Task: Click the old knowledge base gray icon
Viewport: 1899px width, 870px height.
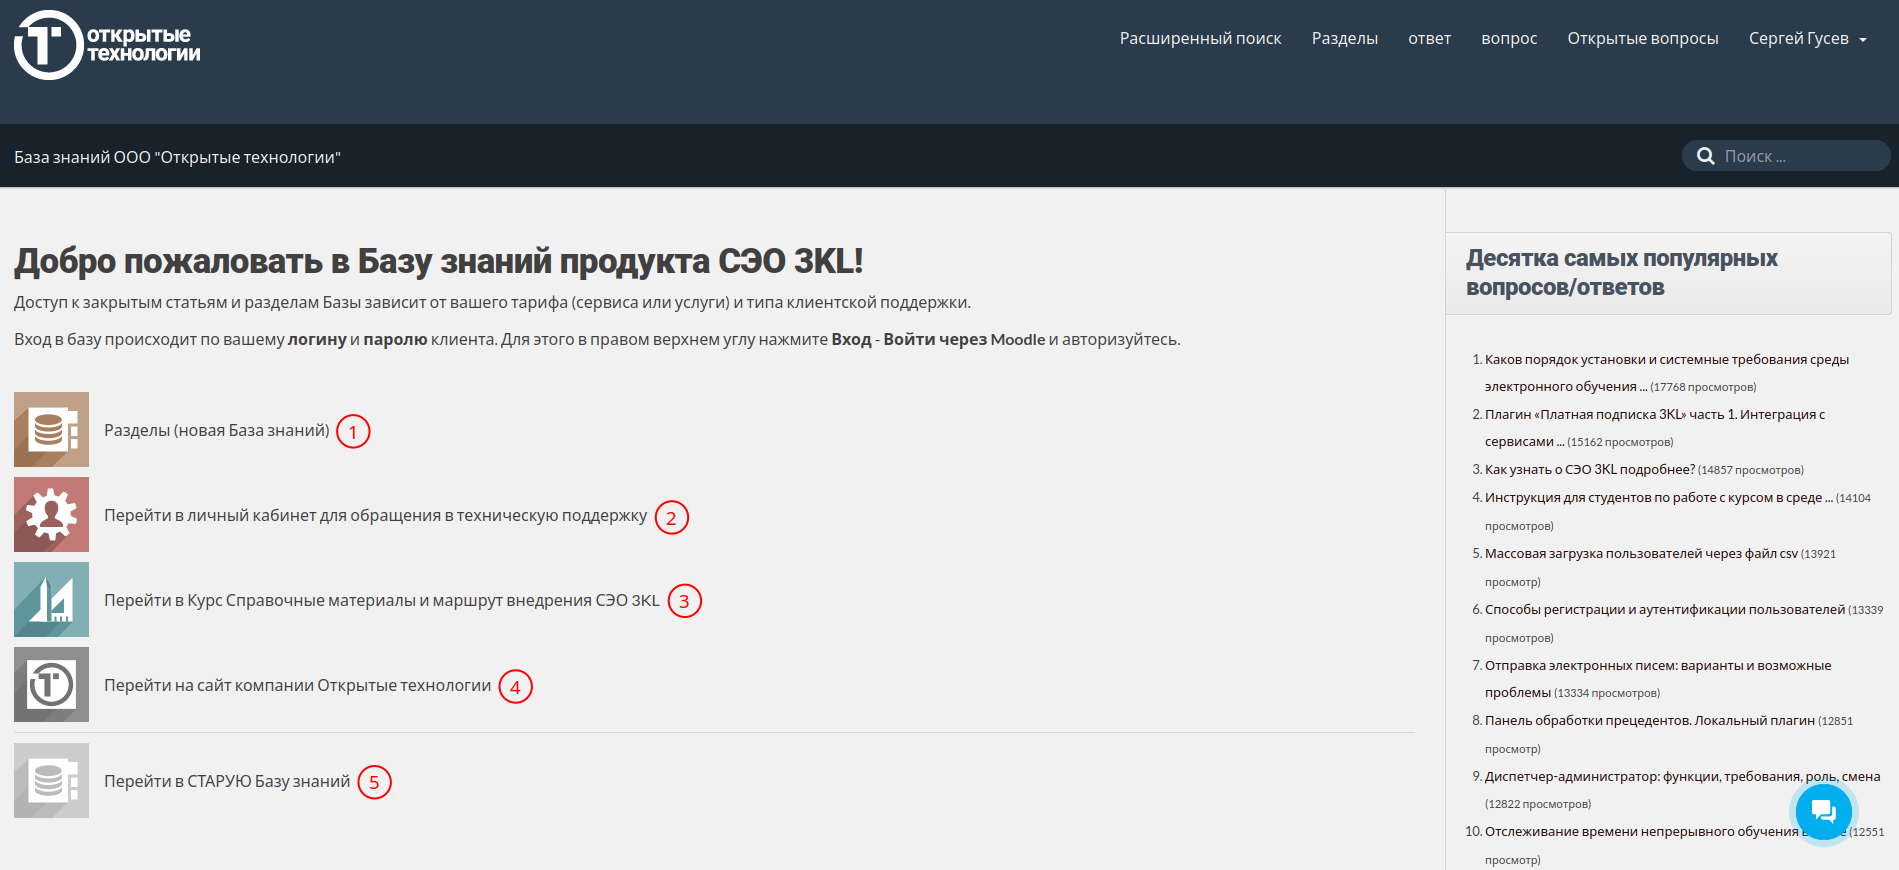Action: (x=51, y=781)
